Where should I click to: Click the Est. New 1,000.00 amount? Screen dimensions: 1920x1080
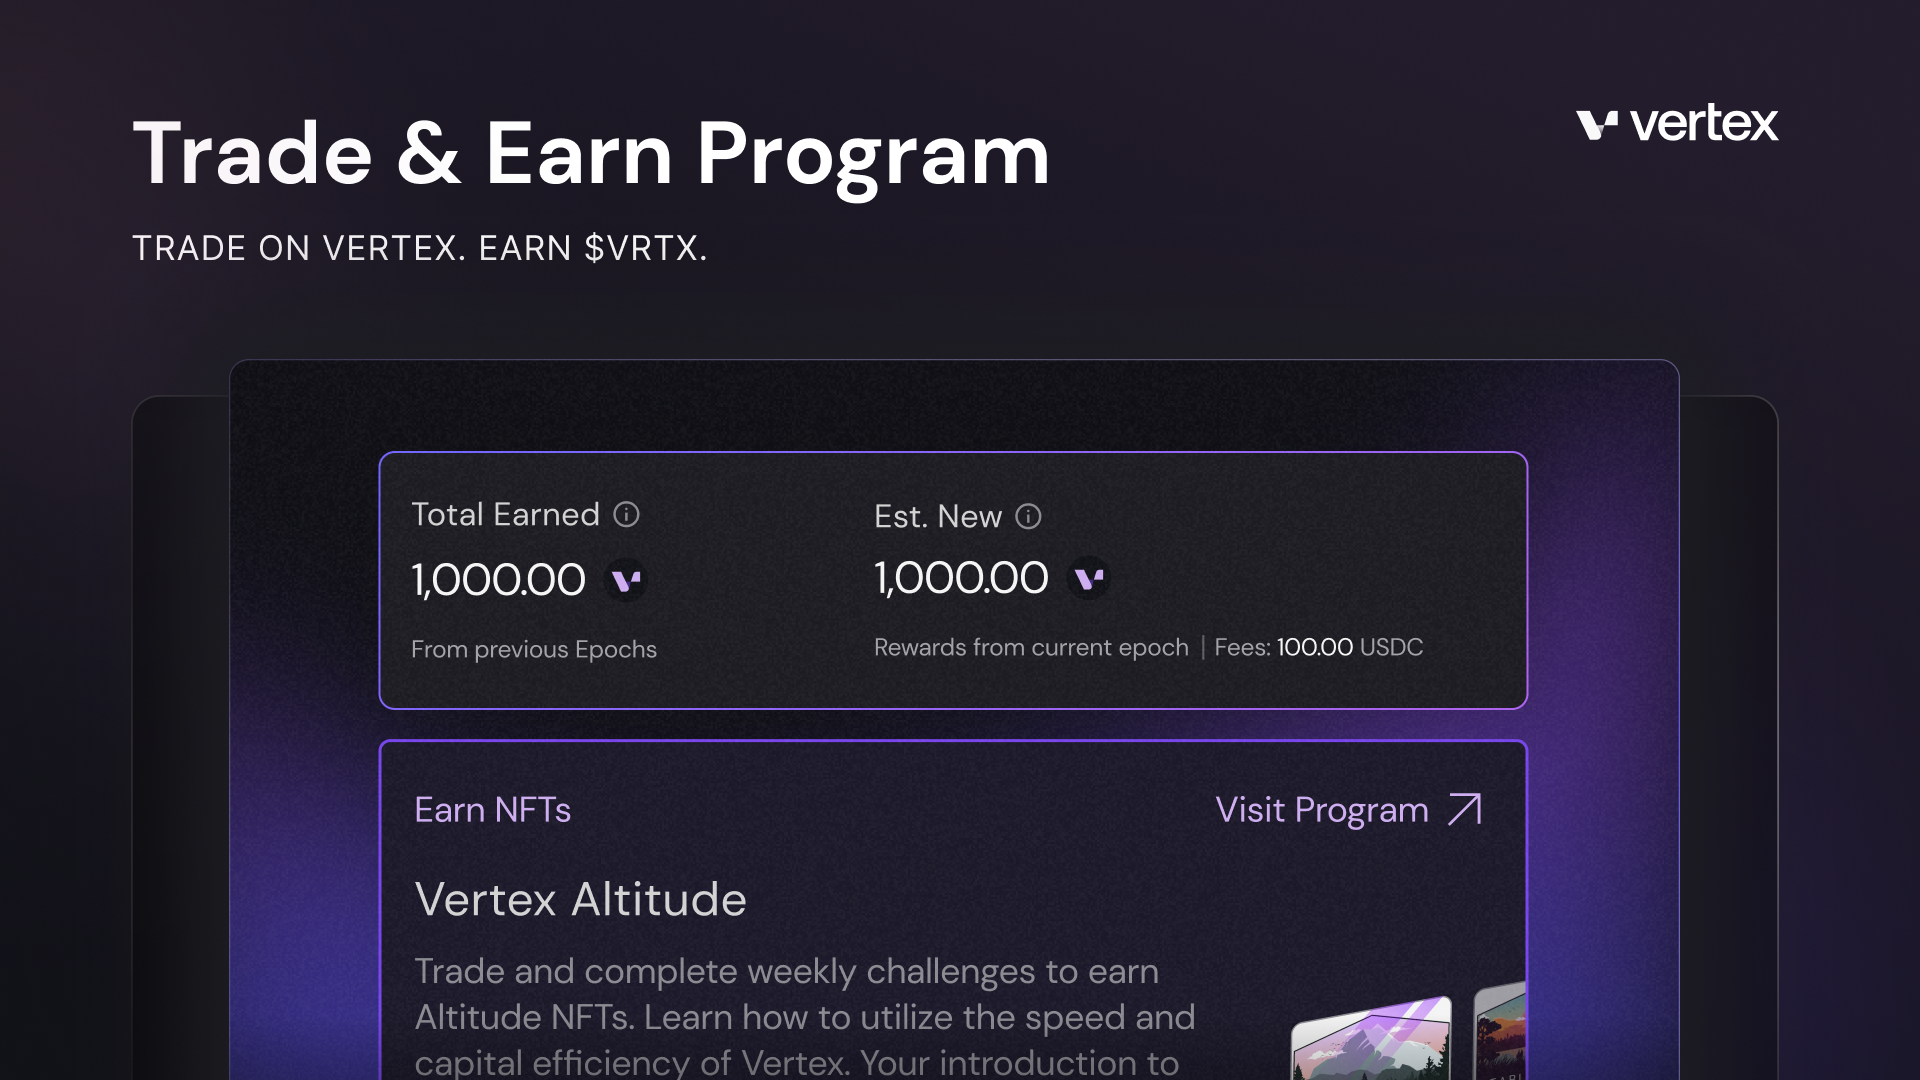pos(961,578)
